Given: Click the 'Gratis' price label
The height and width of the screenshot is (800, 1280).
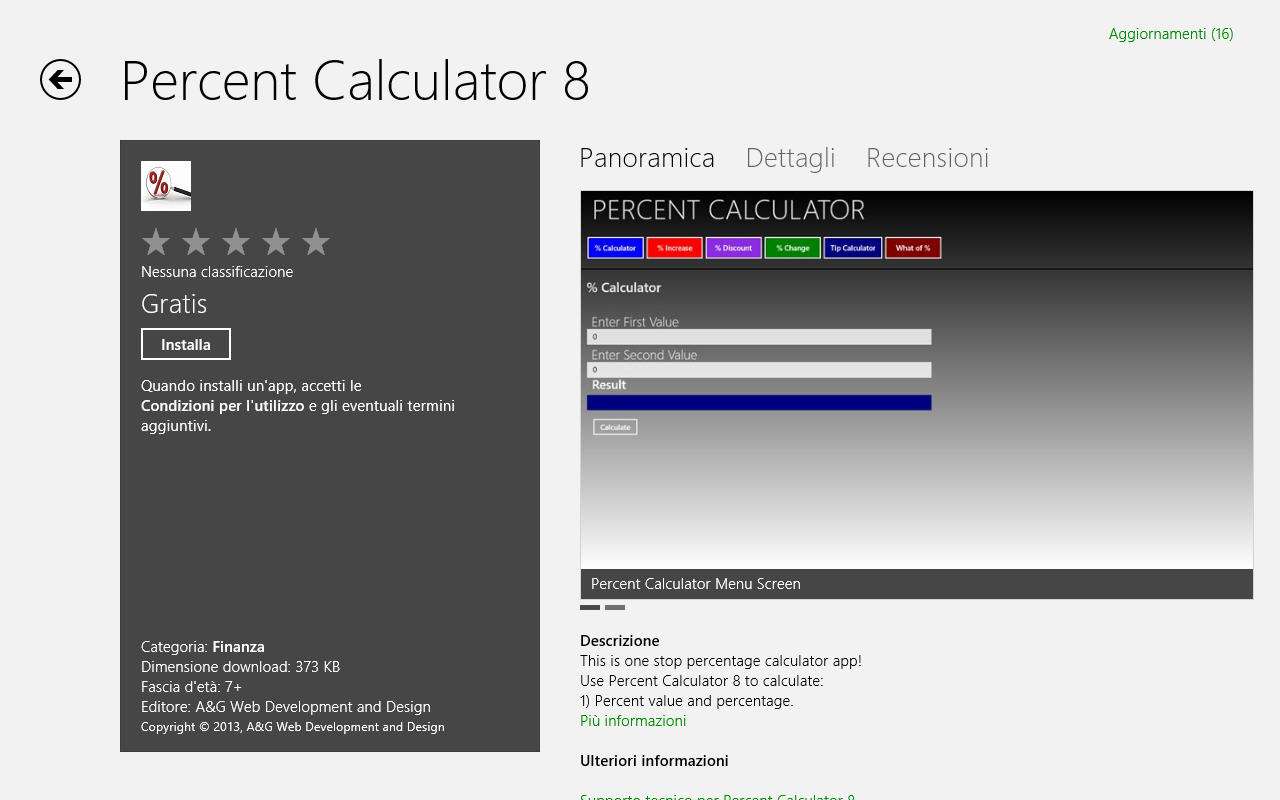Looking at the screenshot, I should coord(174,304).
